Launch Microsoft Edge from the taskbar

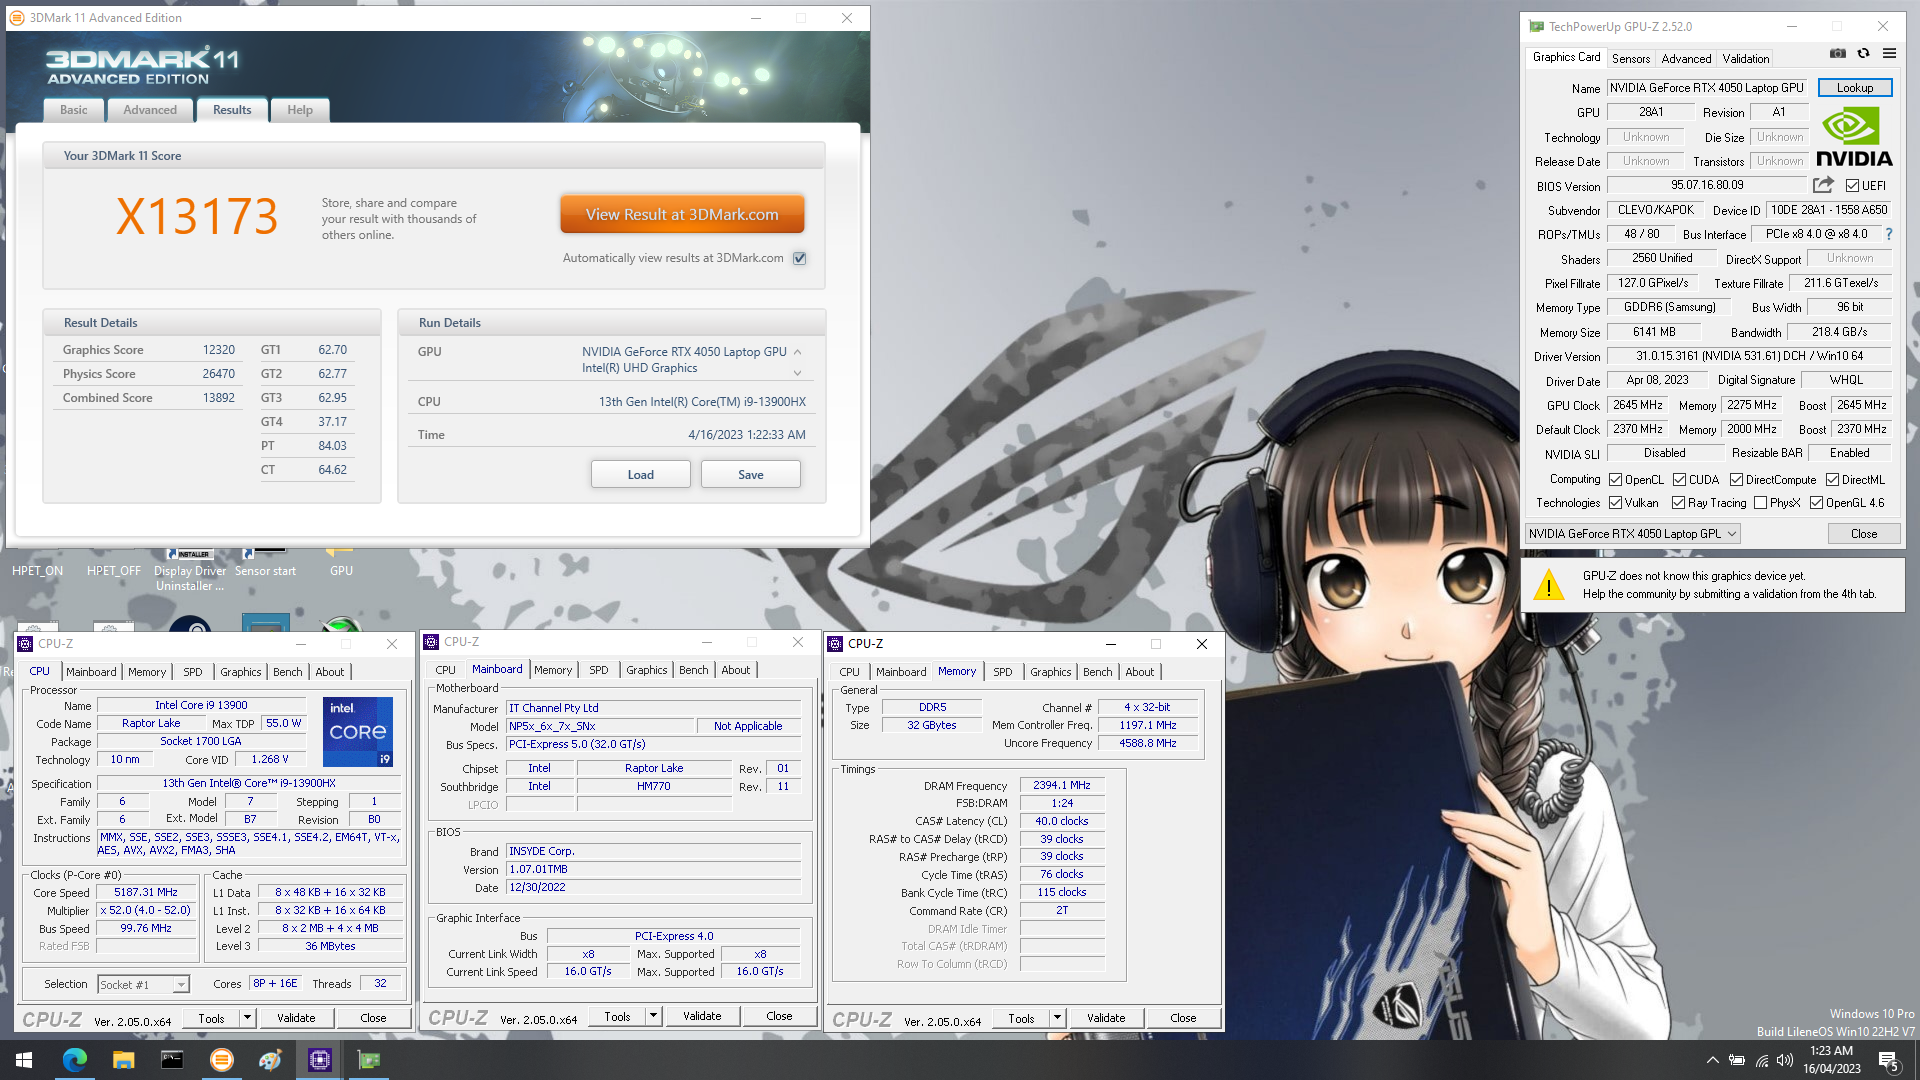[x=74, y=1060]
